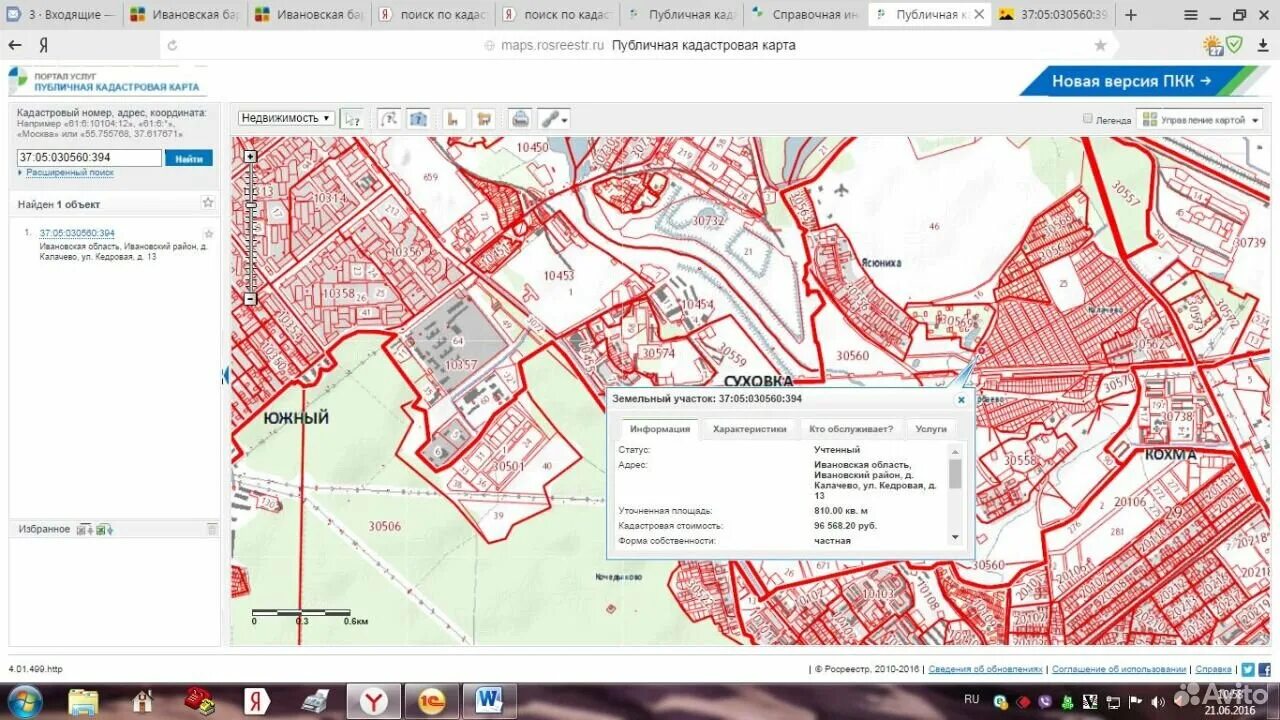Open the Управление картой dropdown
Viewport: 1280px width, 720px height.
coord(1198,119)
